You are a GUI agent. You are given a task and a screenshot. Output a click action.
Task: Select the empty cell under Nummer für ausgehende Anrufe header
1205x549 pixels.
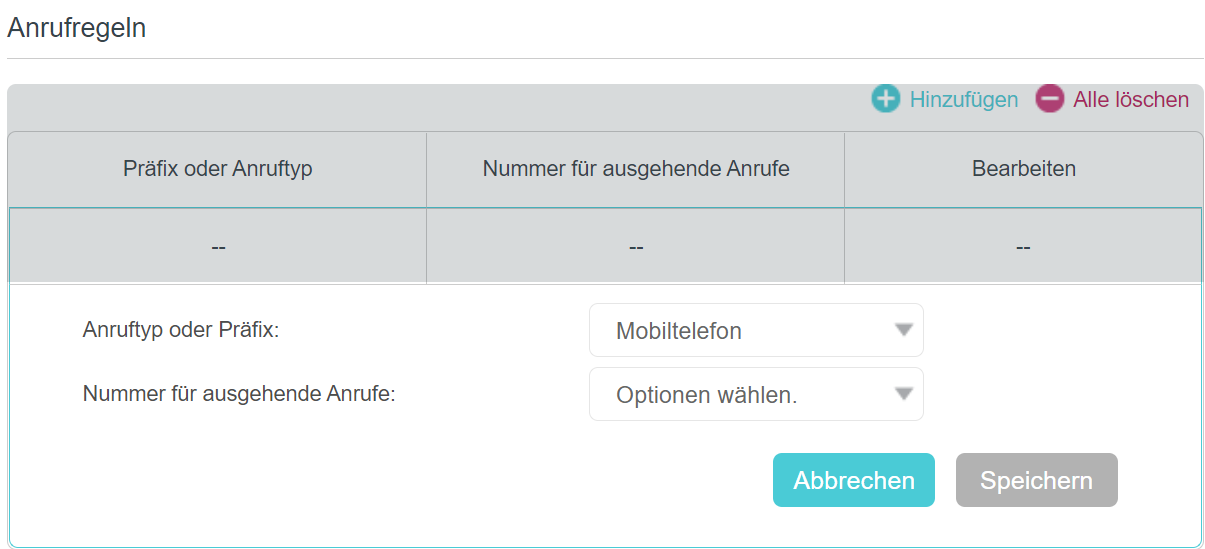point(636,246)
